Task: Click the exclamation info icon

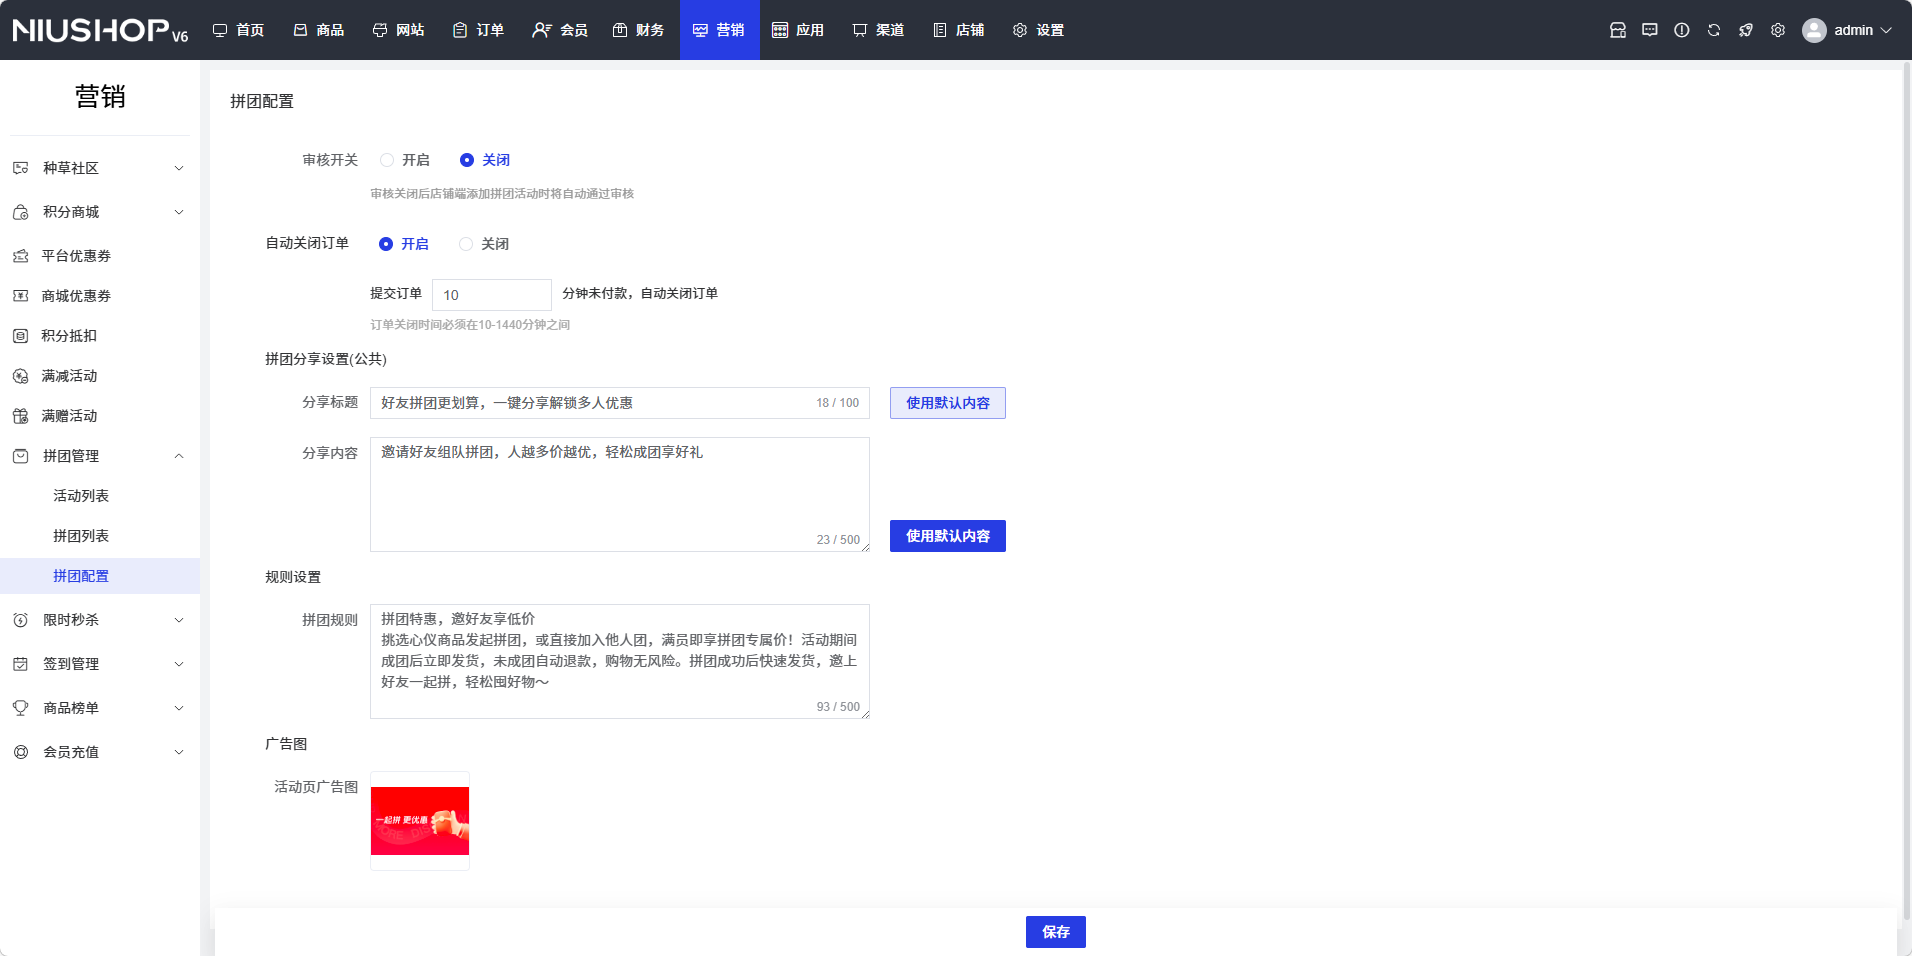Action: [1681, 30]
